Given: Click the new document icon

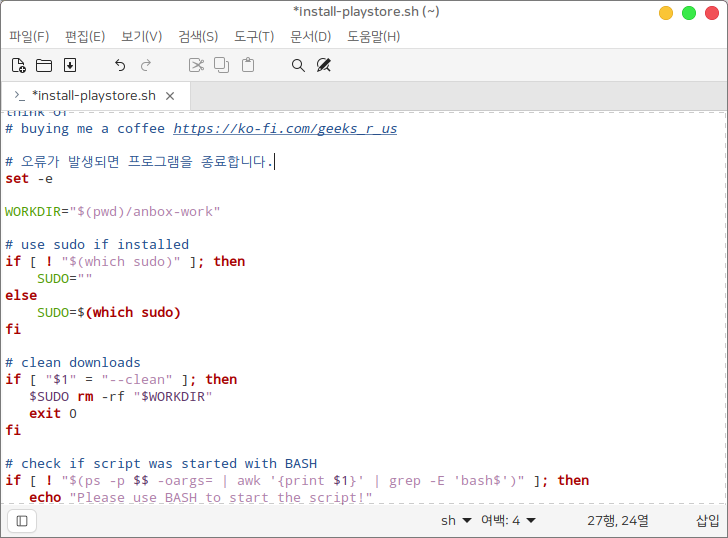Looking at the screenshot, I should (x=18, y=65).
